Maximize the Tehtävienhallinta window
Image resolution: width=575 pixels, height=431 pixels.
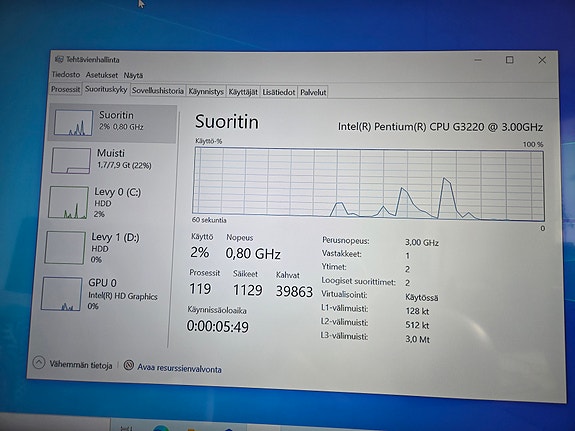(x=509, y=60)
